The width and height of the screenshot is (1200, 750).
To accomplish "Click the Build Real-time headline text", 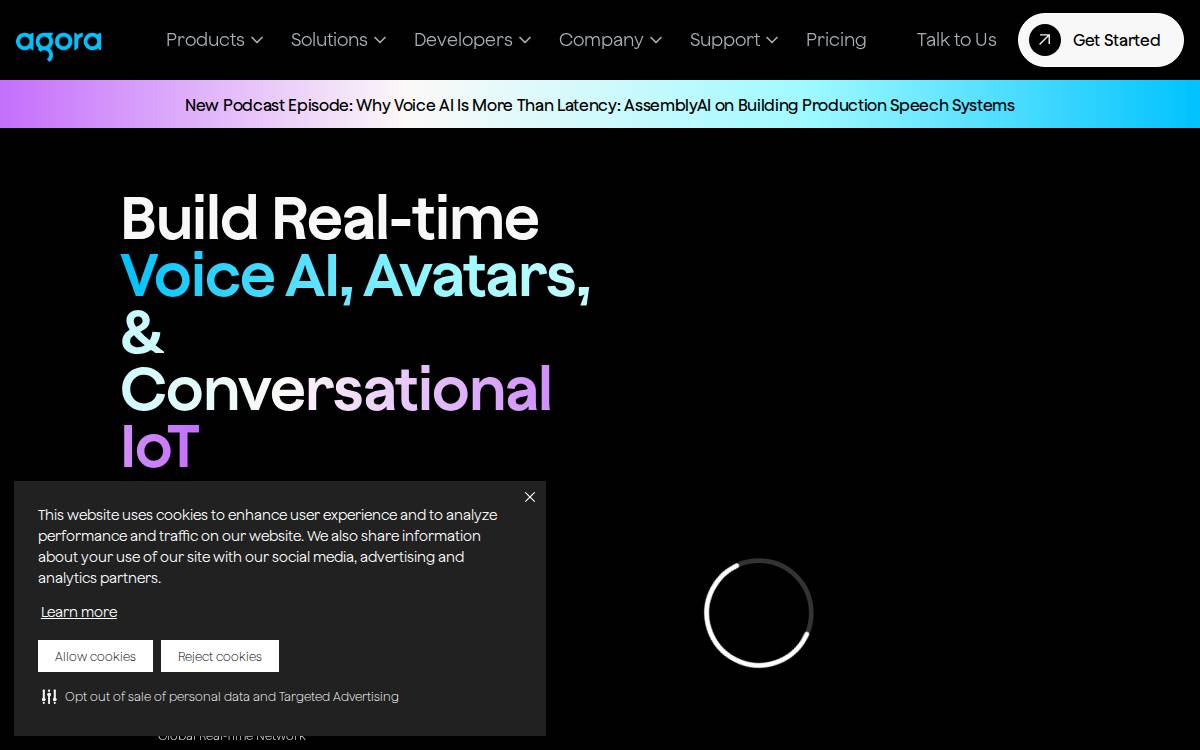I will (x=330, y=218).
